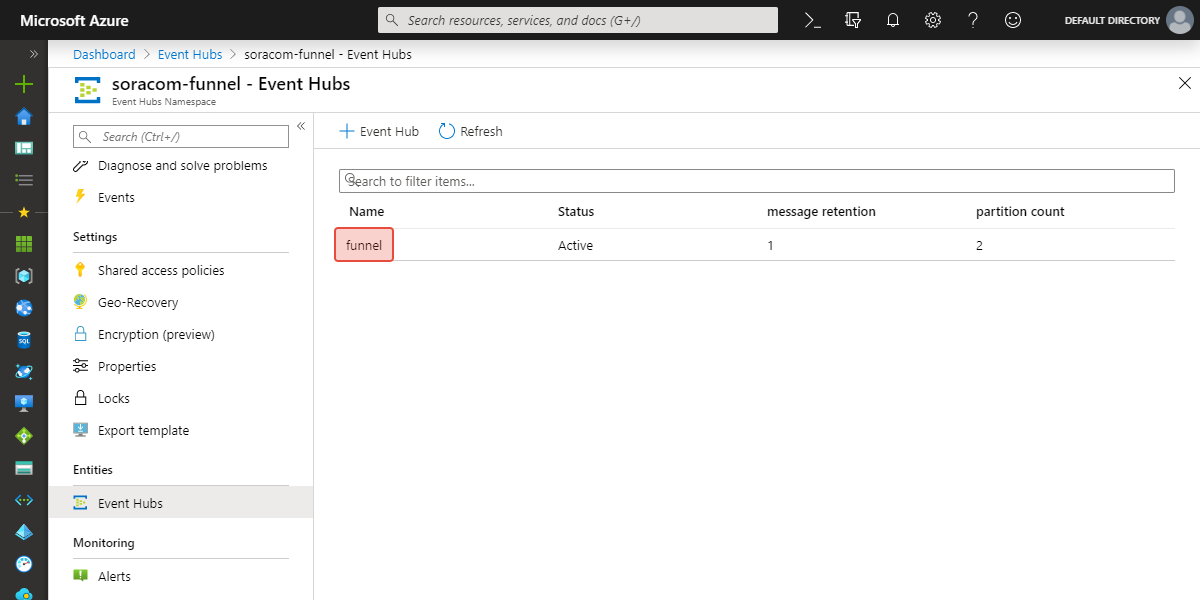Open Cloud Shell from the top bar
The image size is (1200, 600).
tap(813, 20)
